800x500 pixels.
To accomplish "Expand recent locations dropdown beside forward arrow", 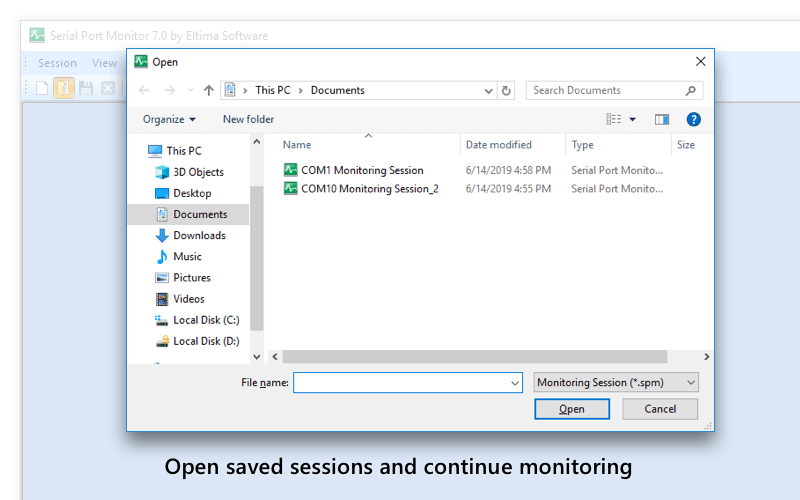I will 190,90.
